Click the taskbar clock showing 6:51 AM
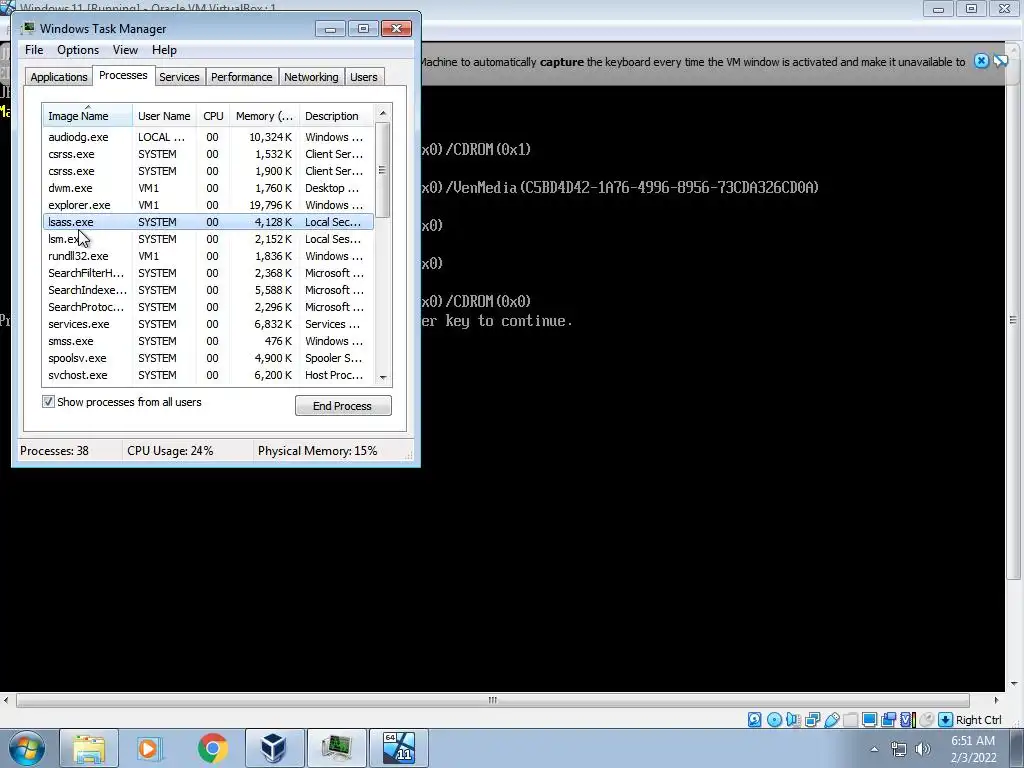This screenshot has width=1024, height=768. [973, 749]
